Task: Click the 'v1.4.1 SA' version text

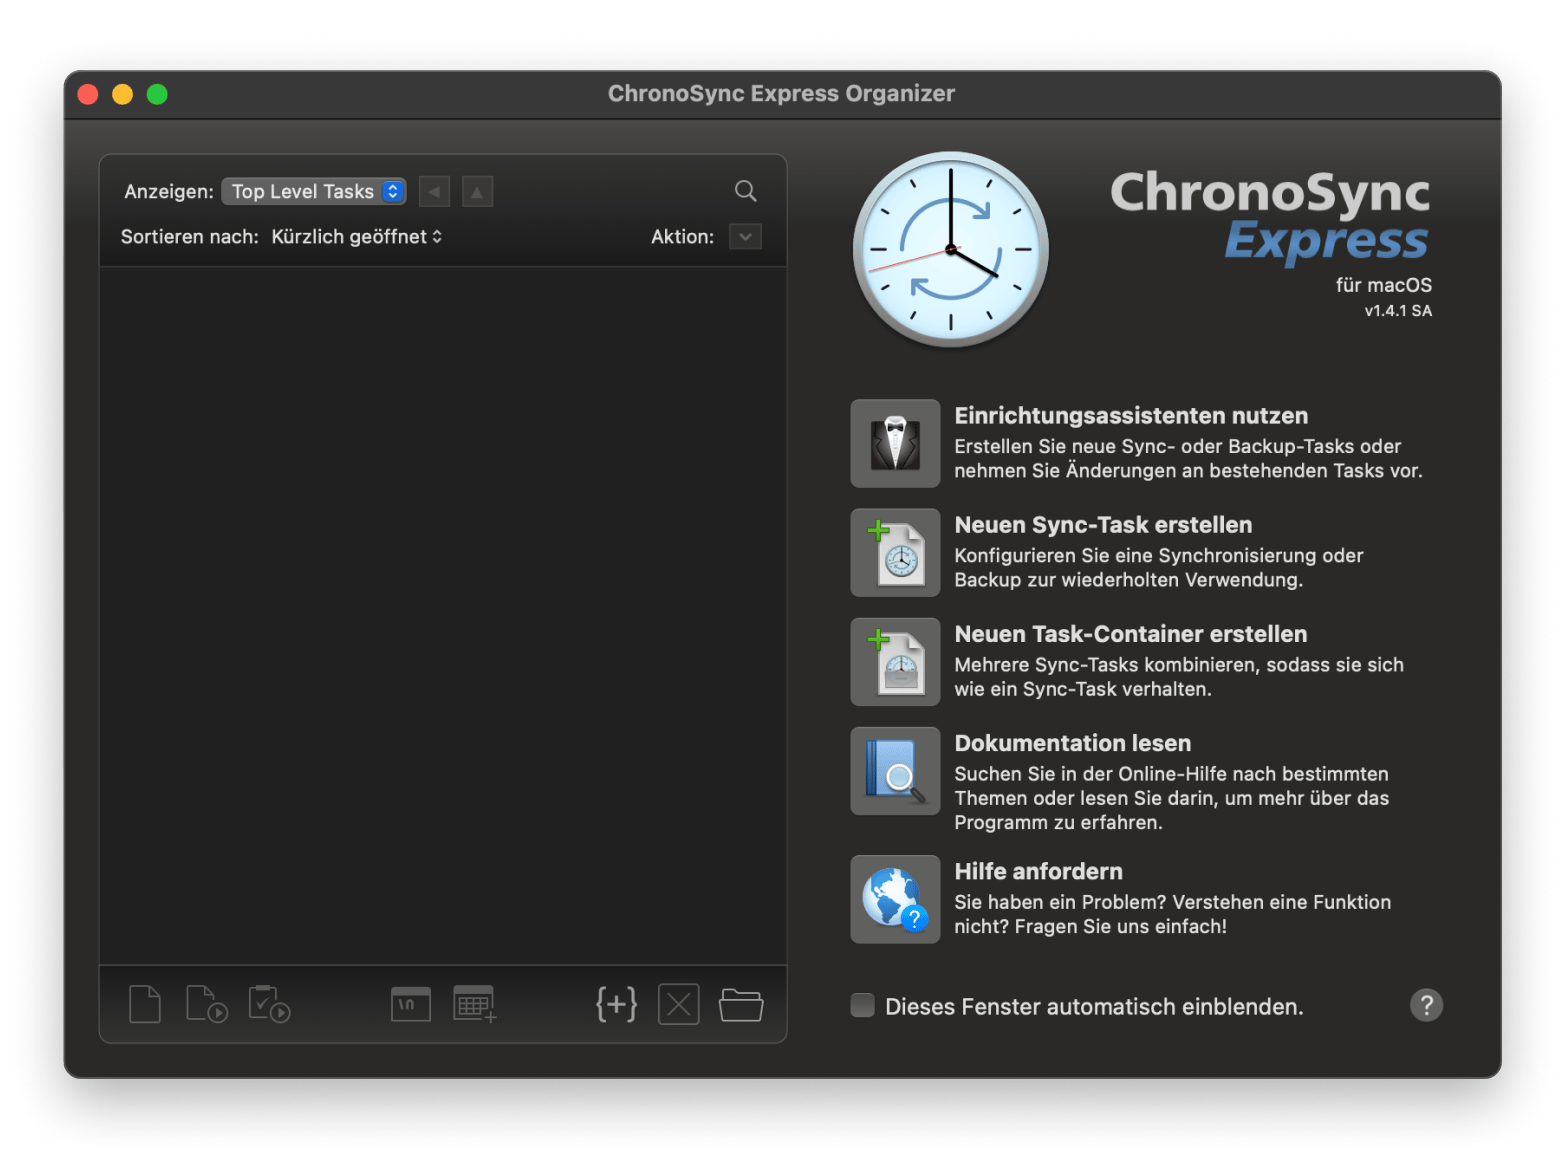Action: click(1398, 311)
